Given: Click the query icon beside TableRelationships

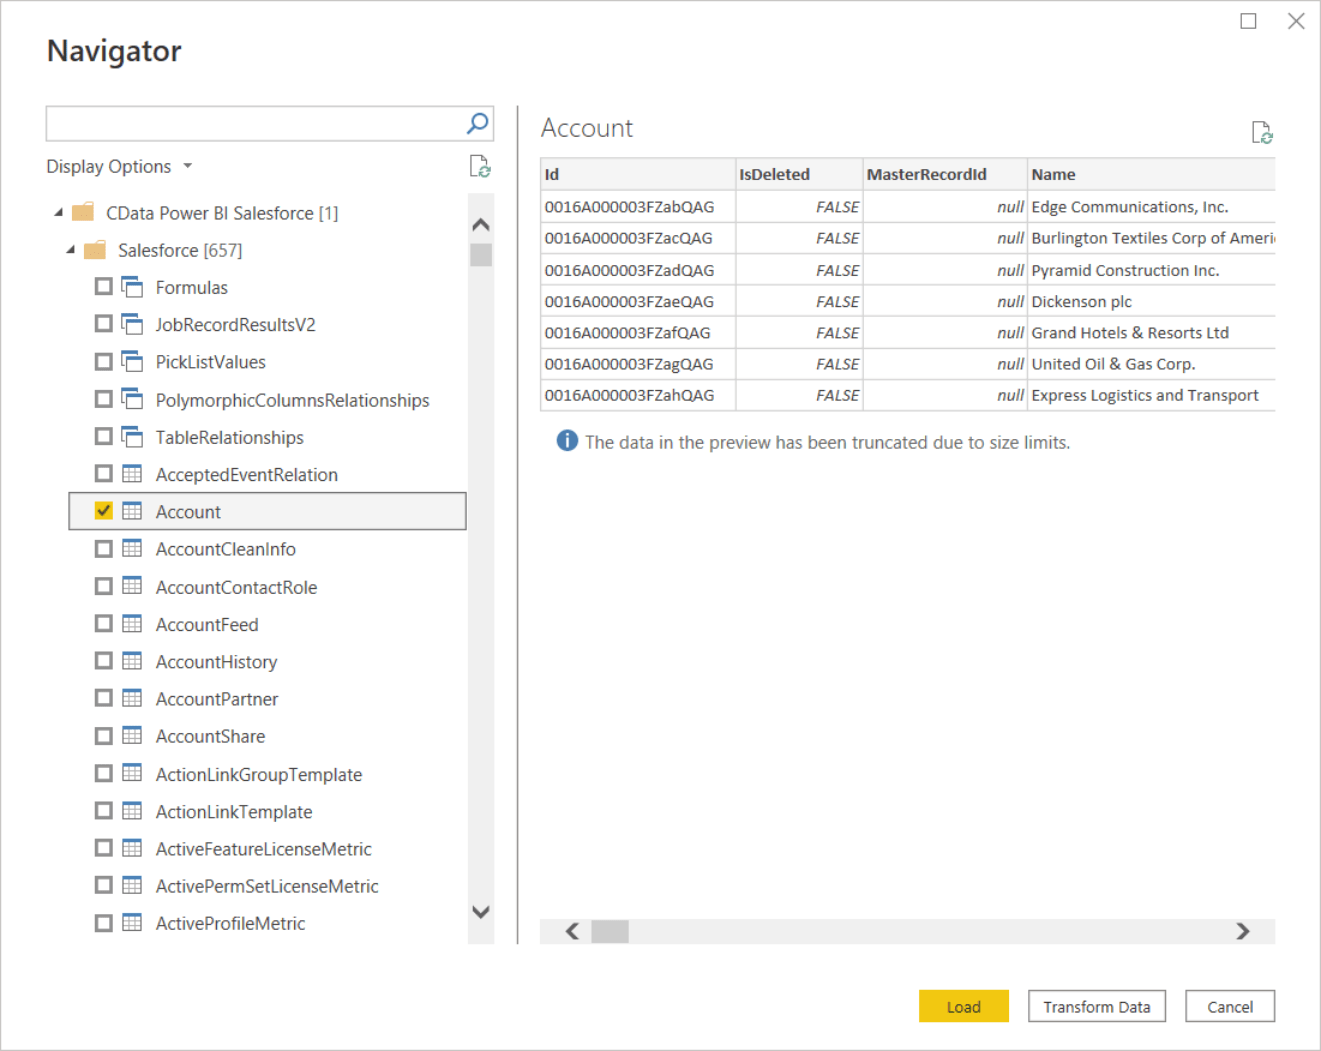Looking at the screenshot, I should point(133,436).
